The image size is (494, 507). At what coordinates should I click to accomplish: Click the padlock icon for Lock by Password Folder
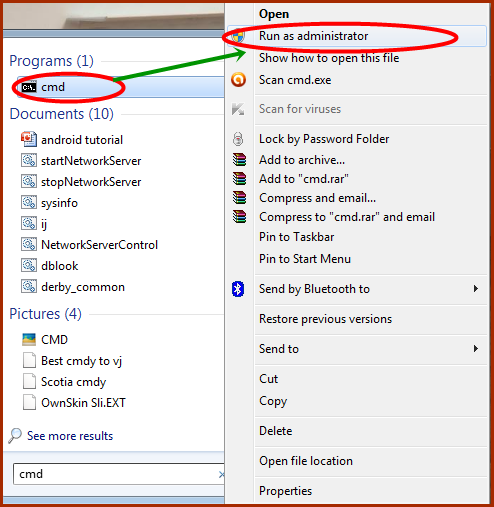click(x=238, y=139)
